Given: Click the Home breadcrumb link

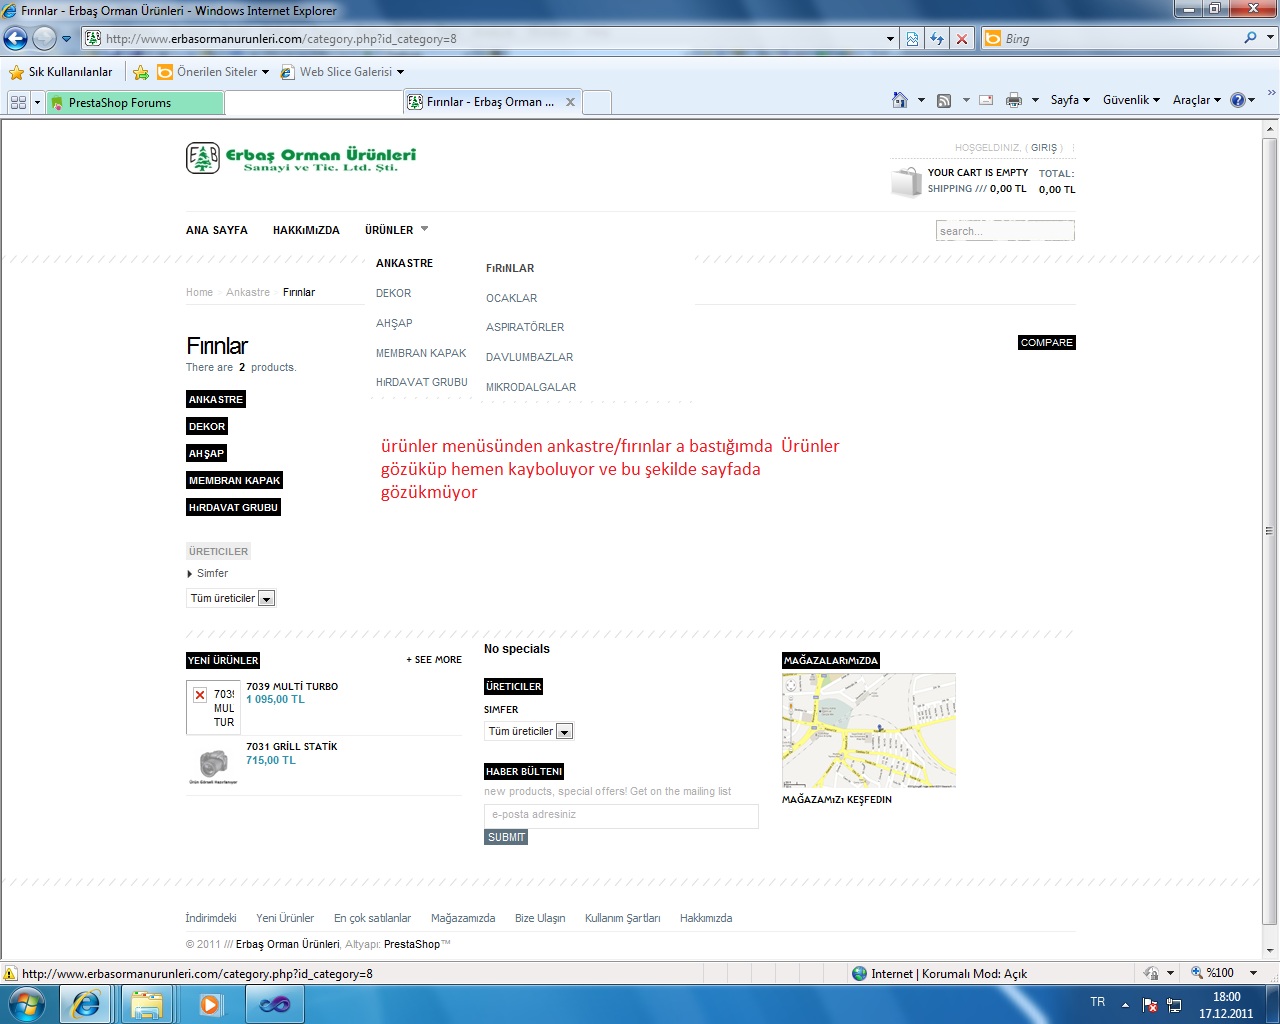Looking at the screenshot, I should coord(199,292).
